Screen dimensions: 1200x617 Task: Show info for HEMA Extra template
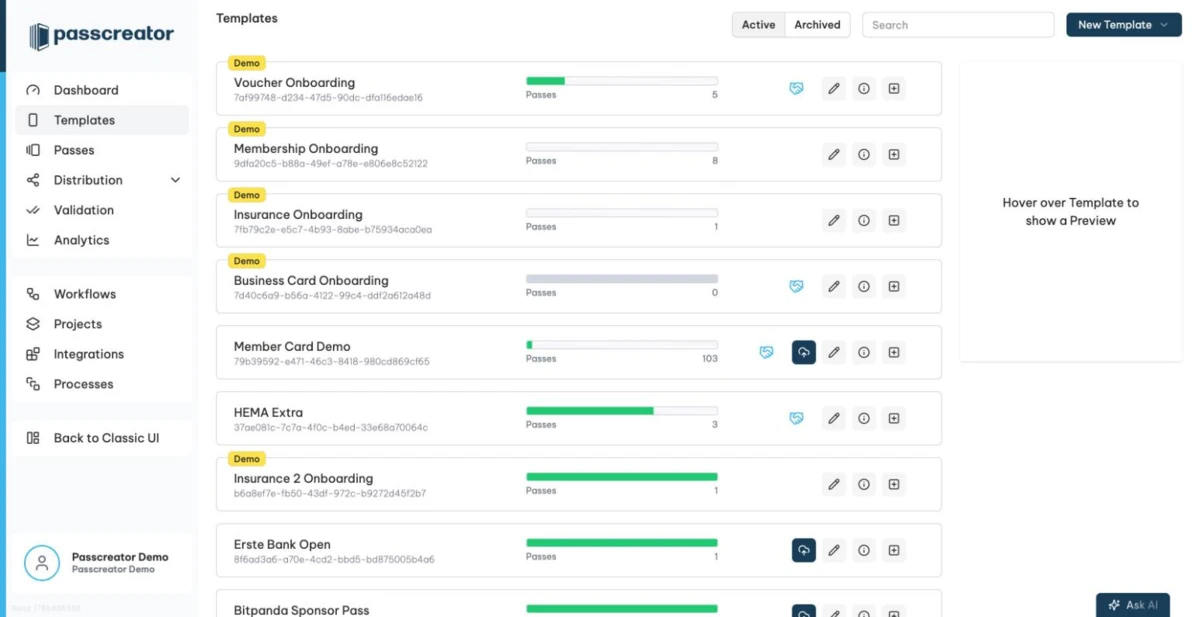(864, 418)
